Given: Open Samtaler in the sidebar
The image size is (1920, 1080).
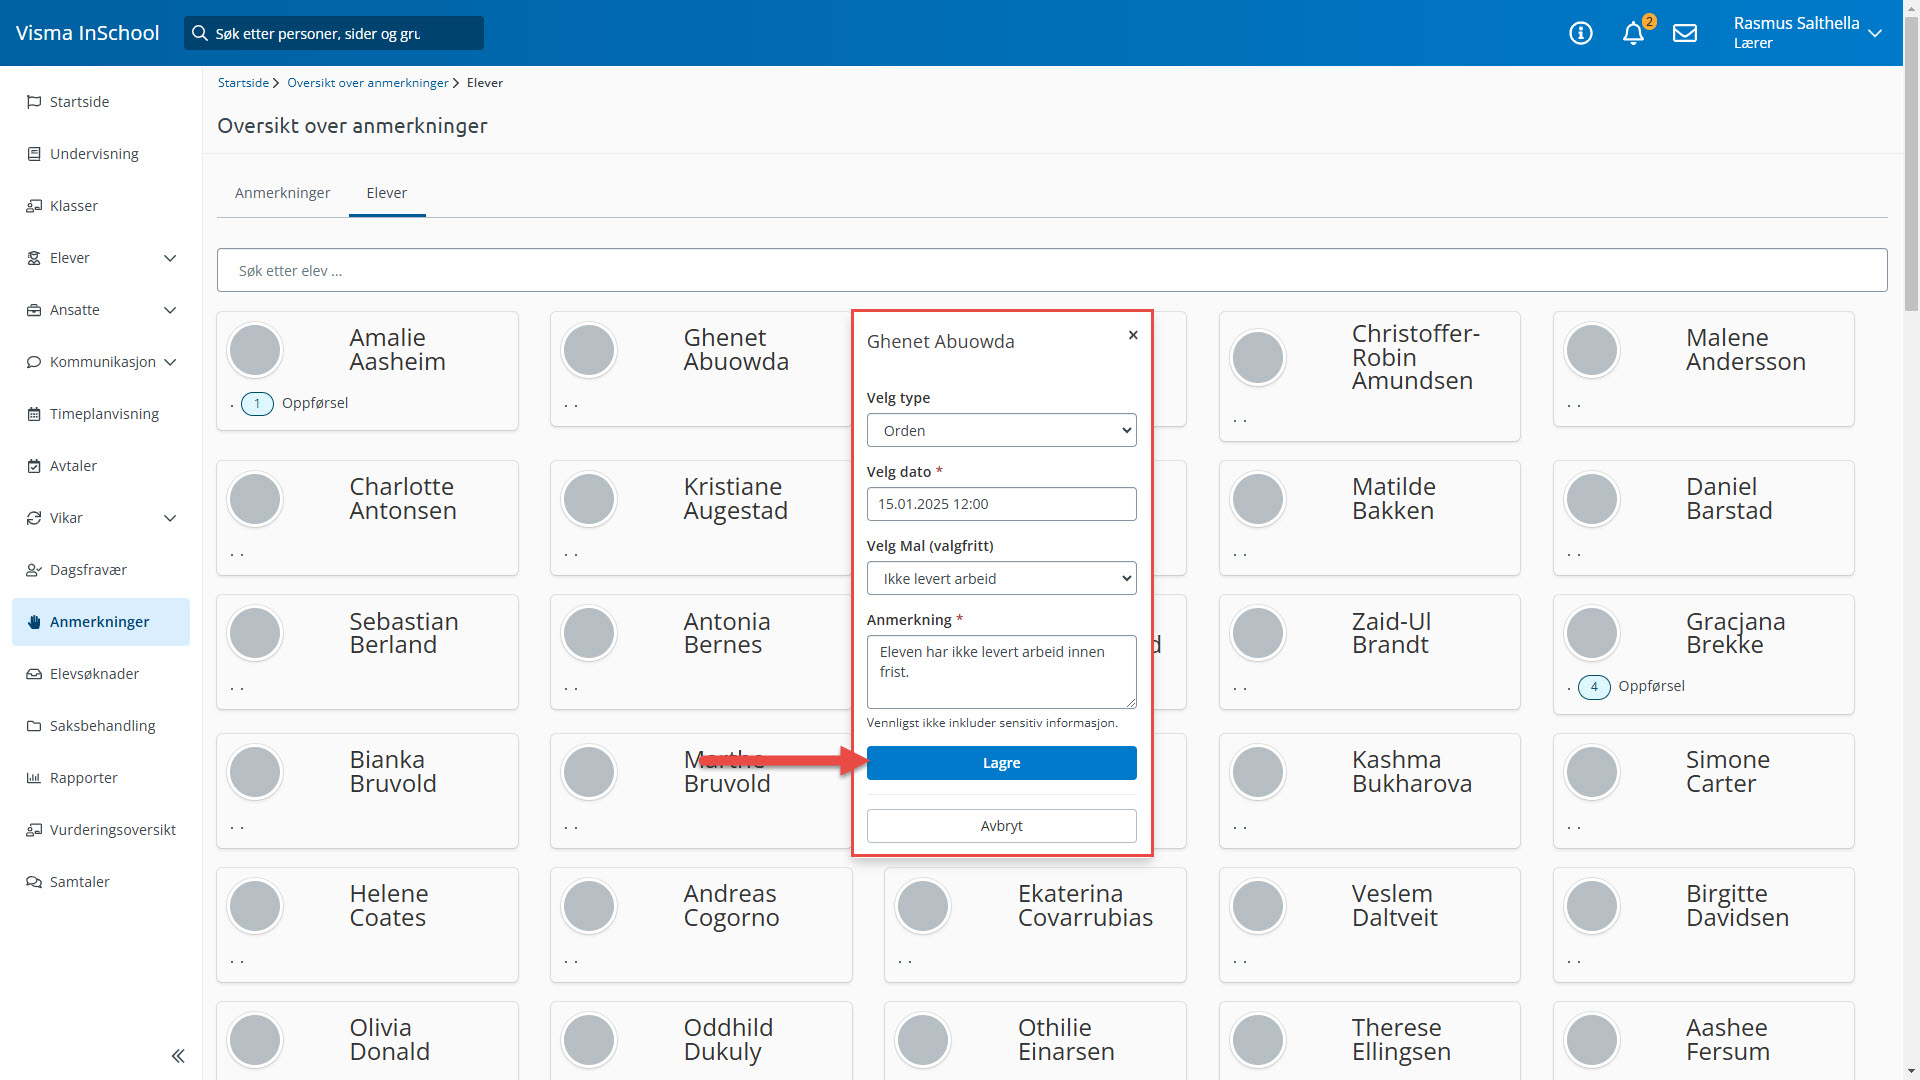Looking at the screenshot, I should [x=80, y=882].
